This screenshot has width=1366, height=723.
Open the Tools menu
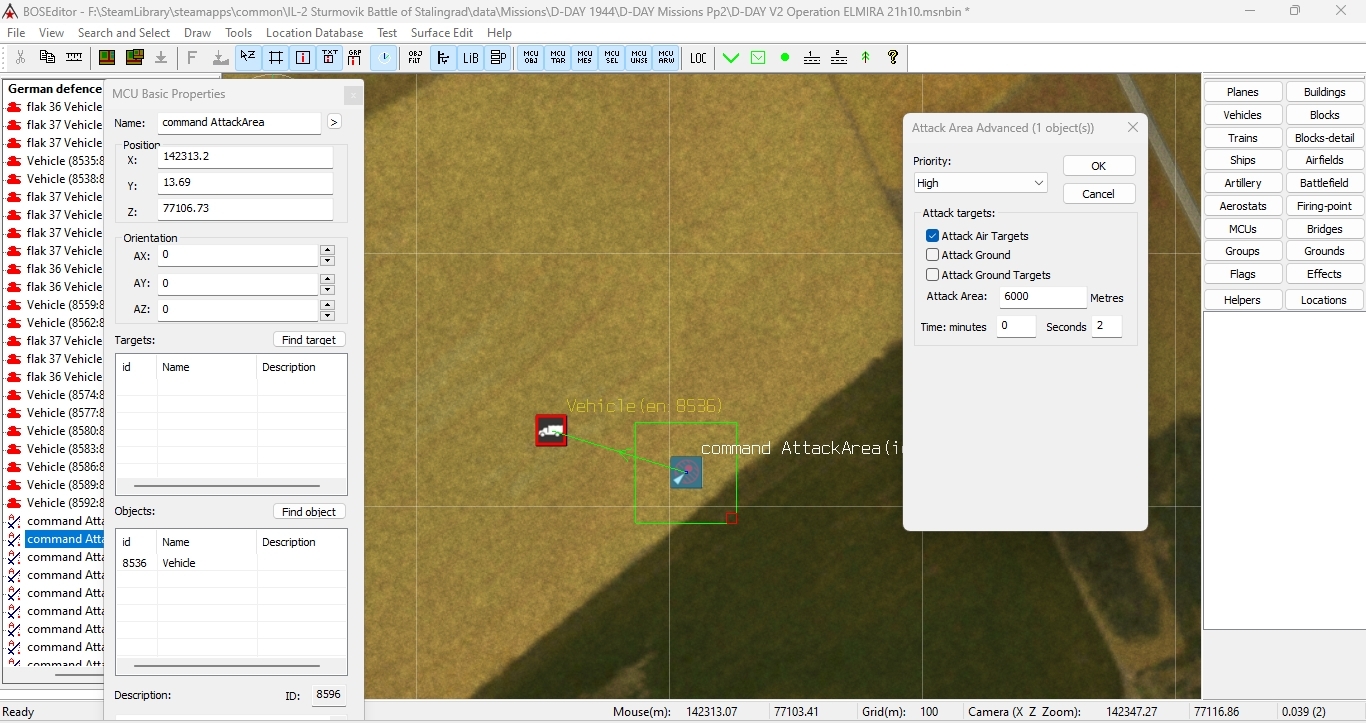[x=239, y=33]
